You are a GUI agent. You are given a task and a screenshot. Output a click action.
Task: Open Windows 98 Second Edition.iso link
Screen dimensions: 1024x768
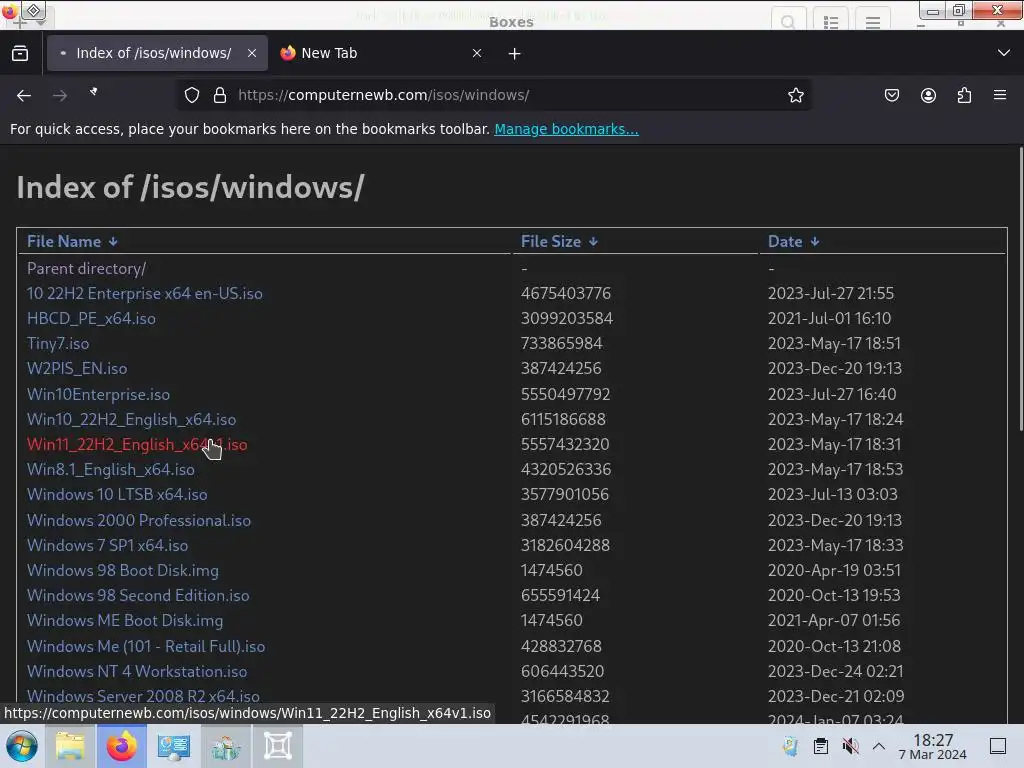point(138,596)
